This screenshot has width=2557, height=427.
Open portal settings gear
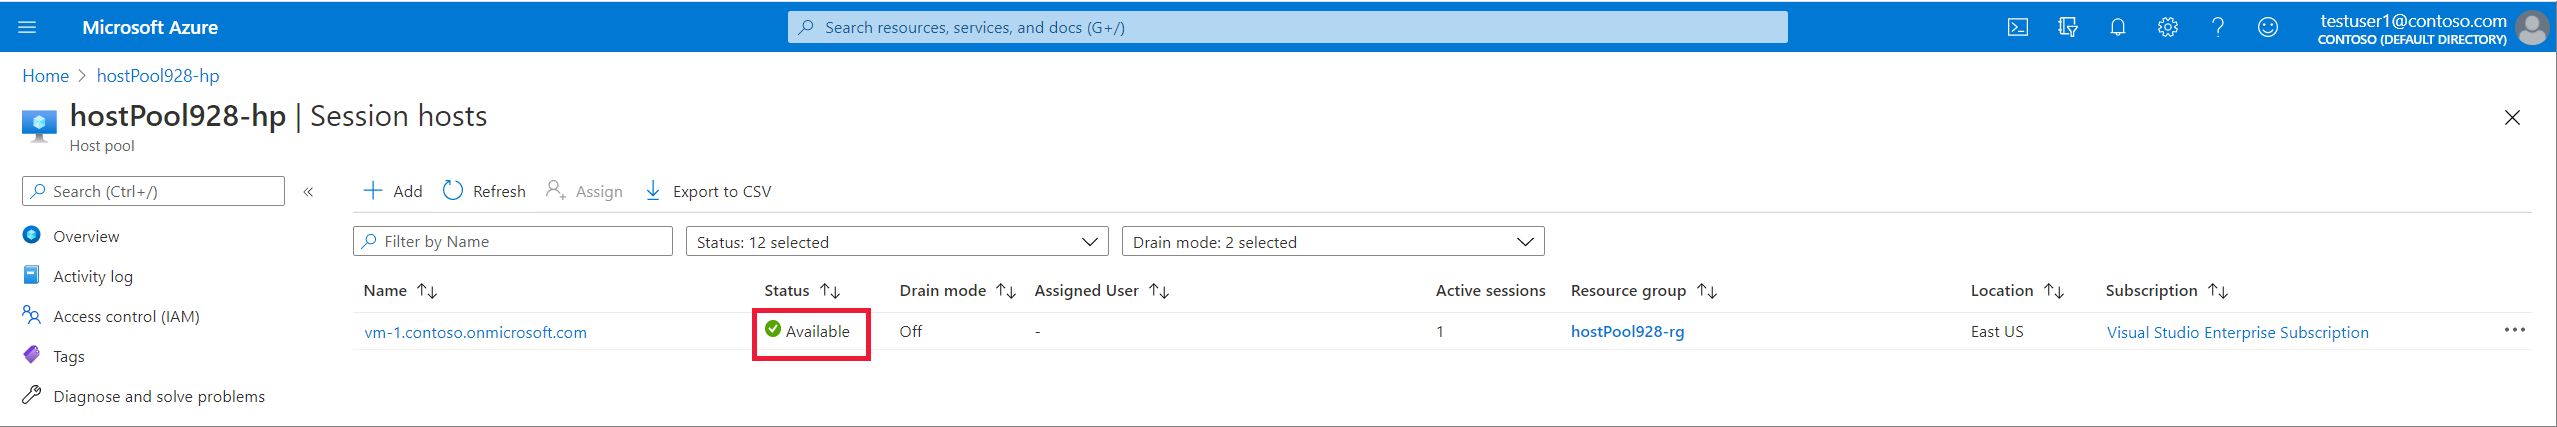2167,27
